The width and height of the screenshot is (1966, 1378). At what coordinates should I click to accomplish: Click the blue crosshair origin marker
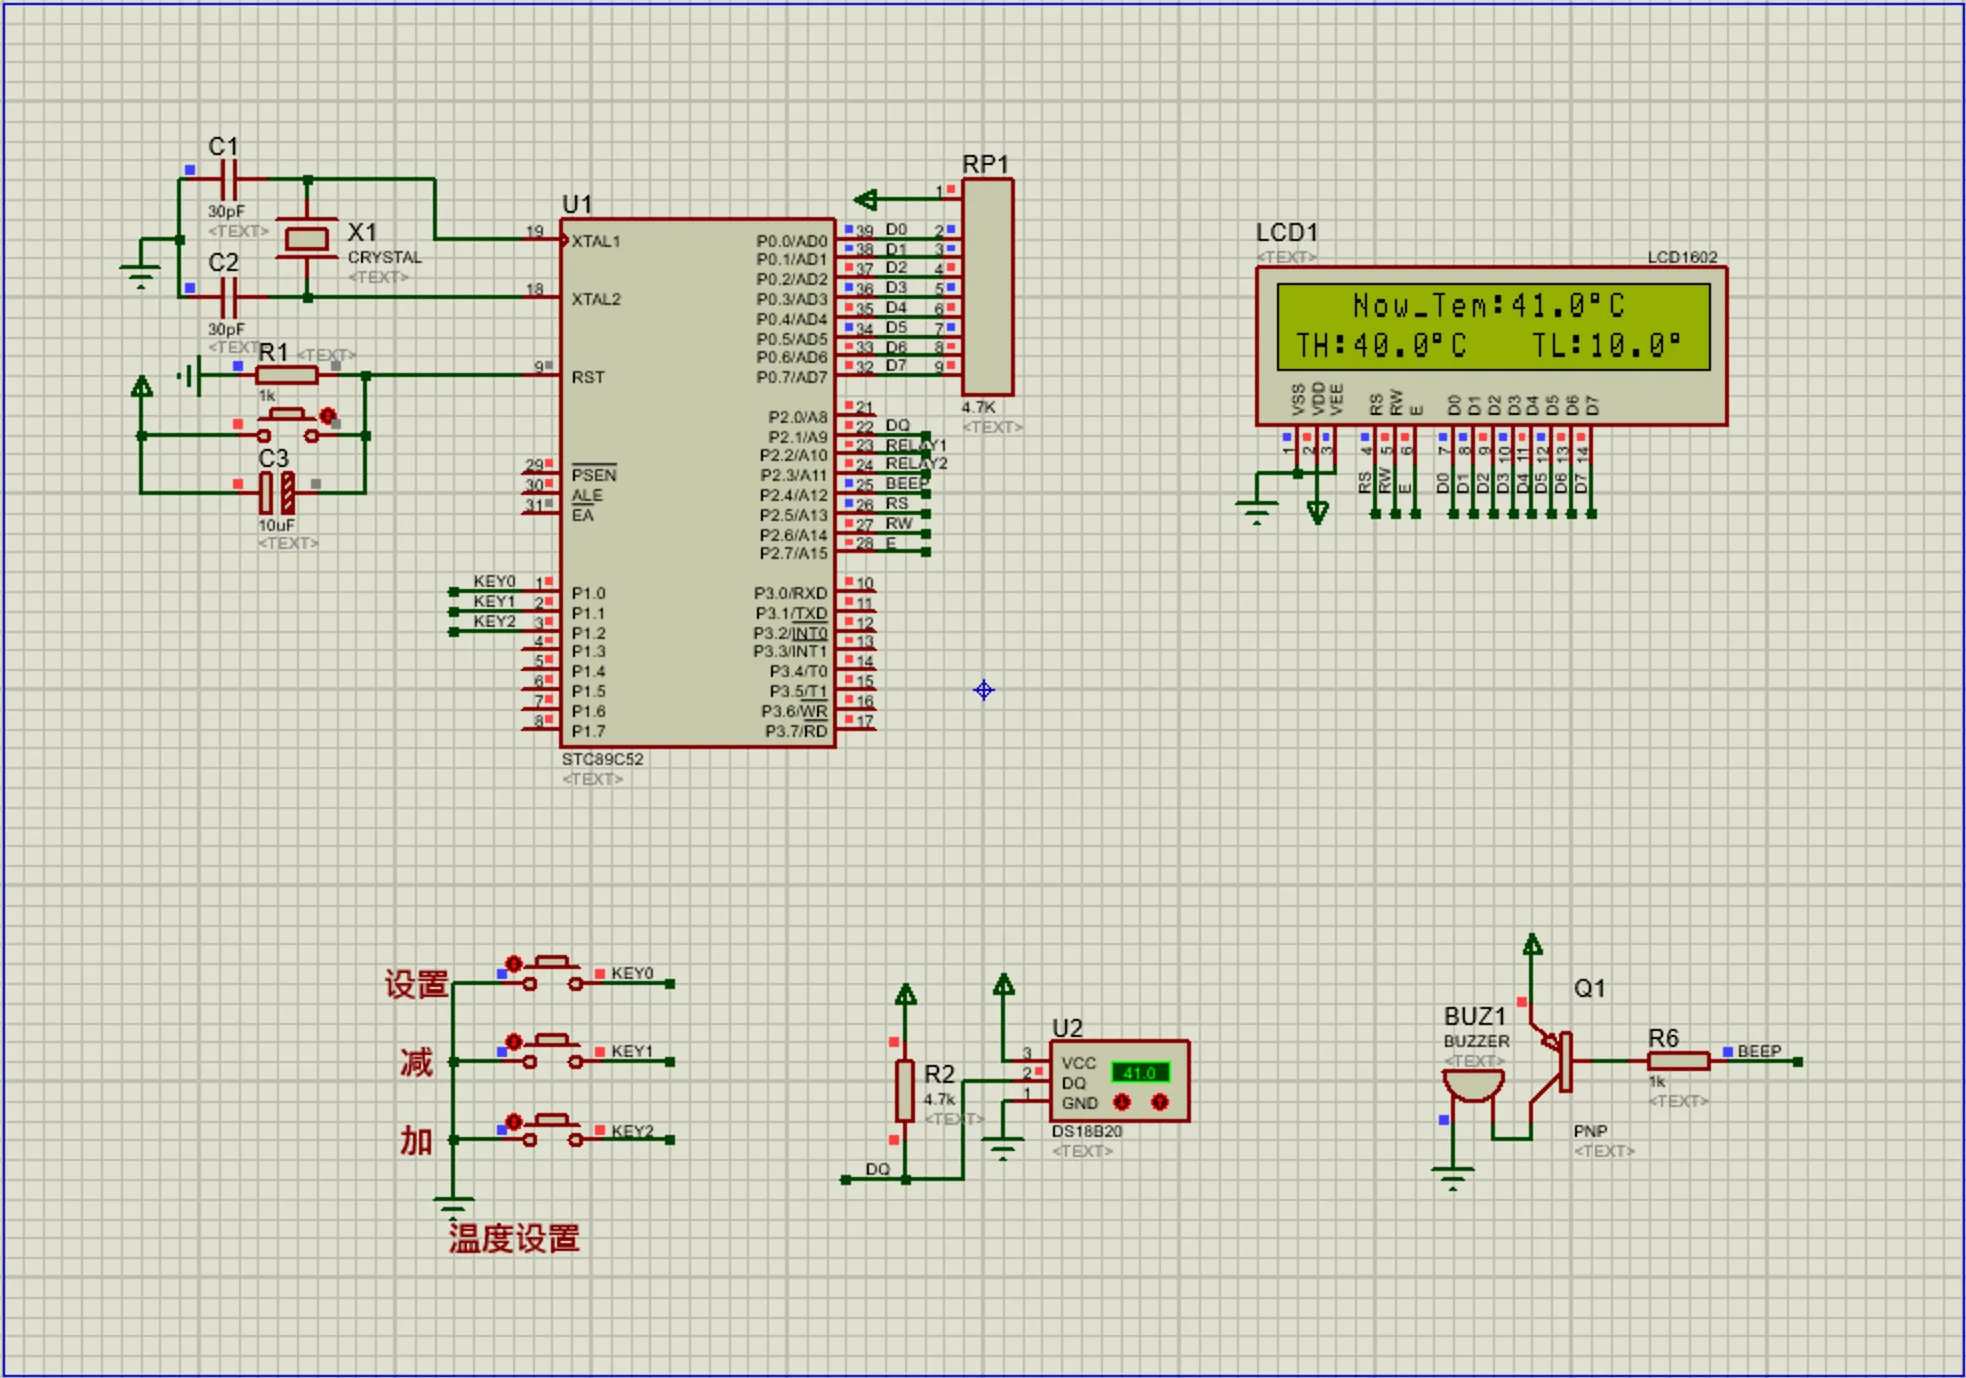coord(984,690)
